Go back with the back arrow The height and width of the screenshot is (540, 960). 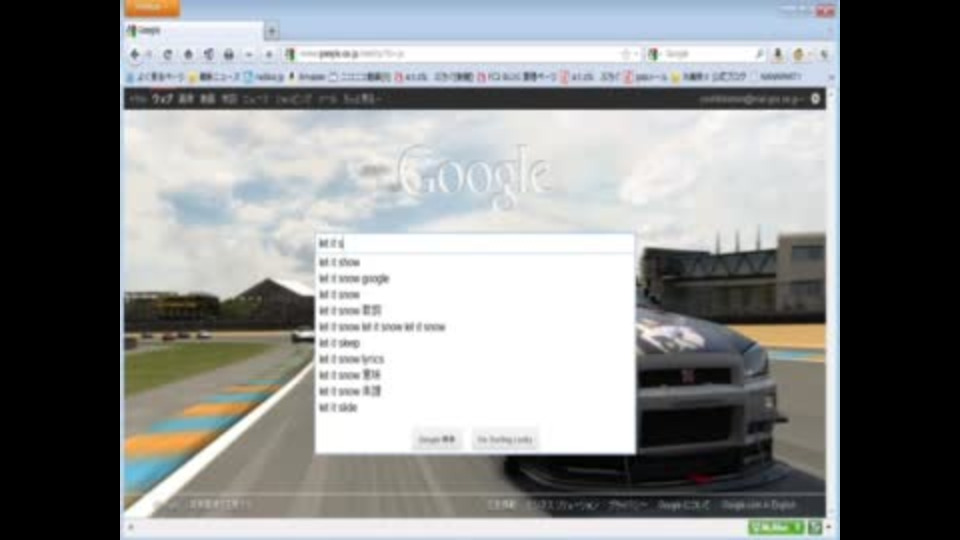[x=135, y=54]
